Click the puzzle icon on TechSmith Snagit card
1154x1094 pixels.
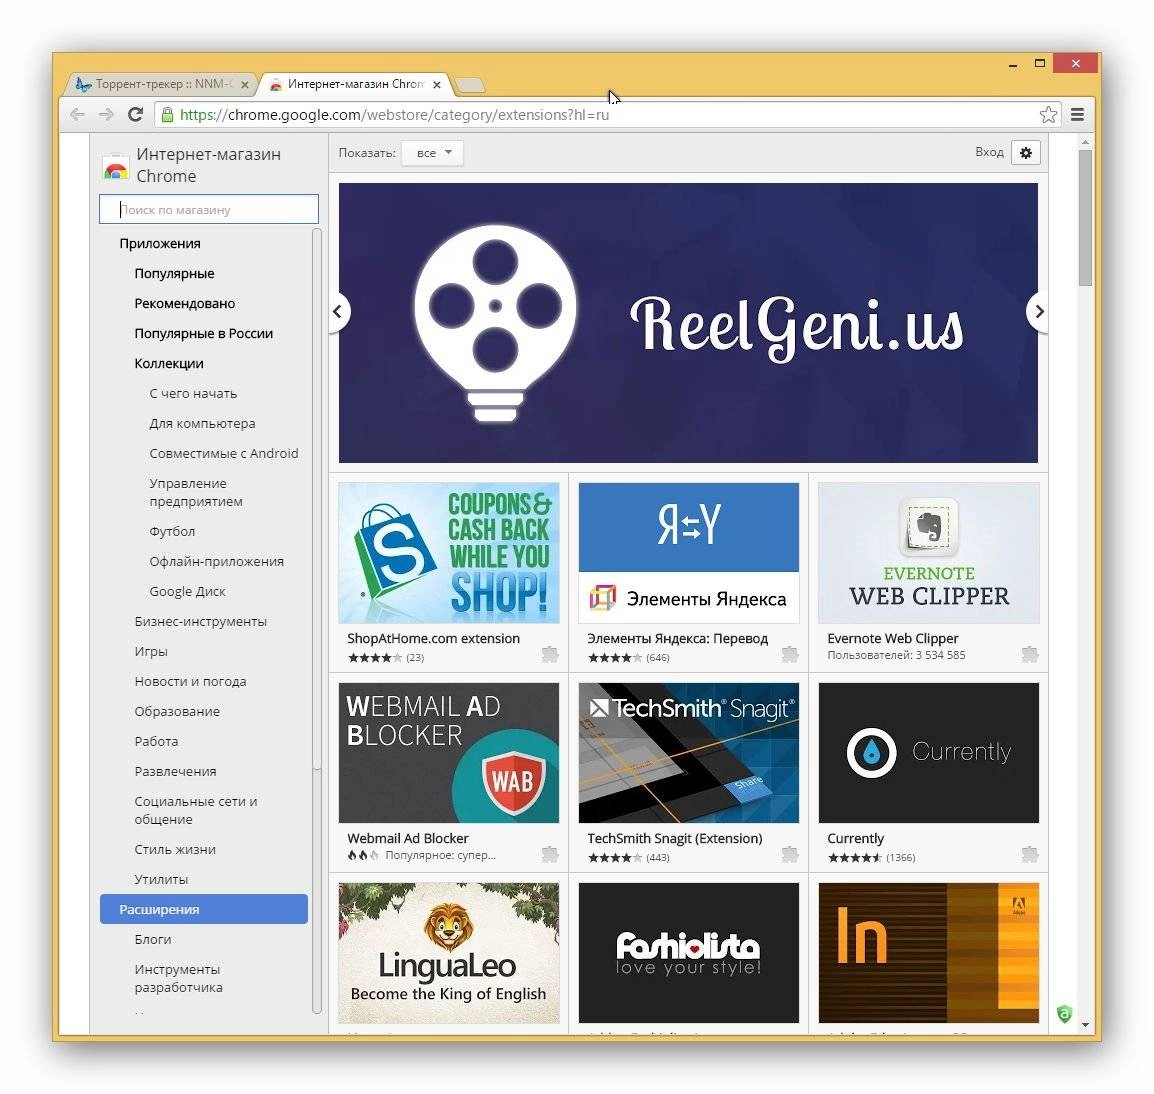790,854
